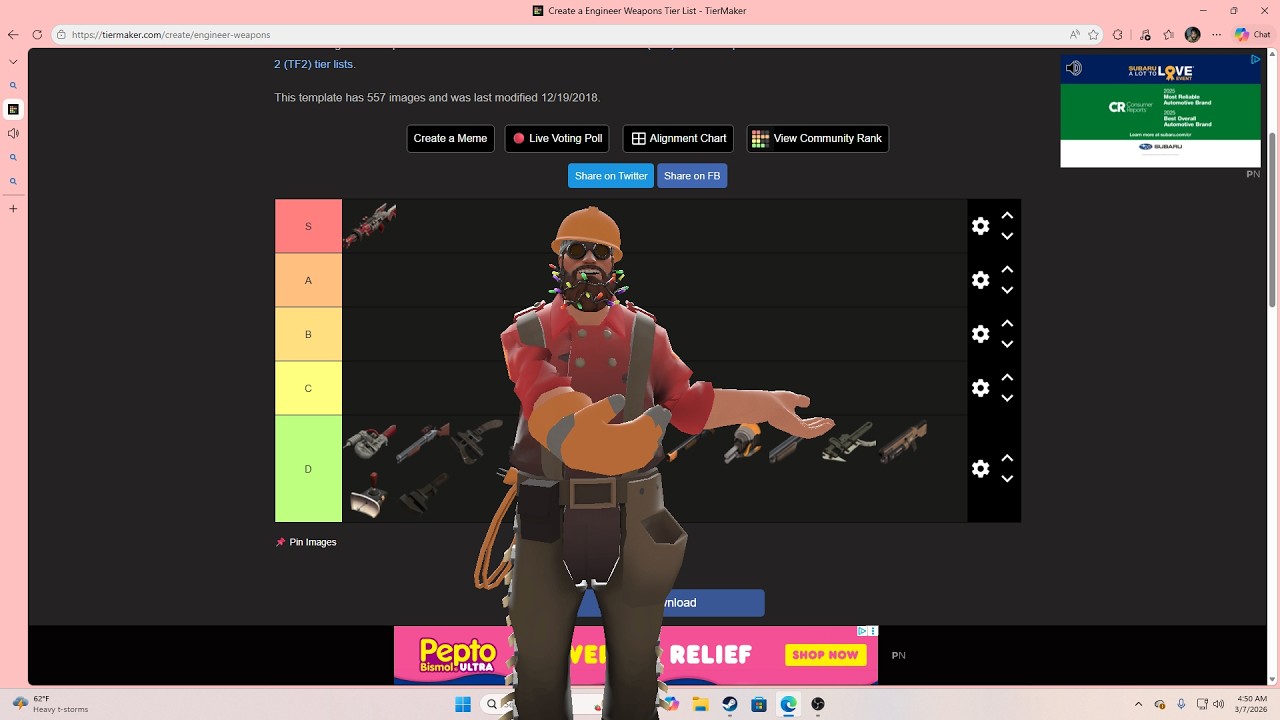Open the Edge profile avatar
Screen dimensions: 1280x720
point(1192,34)
